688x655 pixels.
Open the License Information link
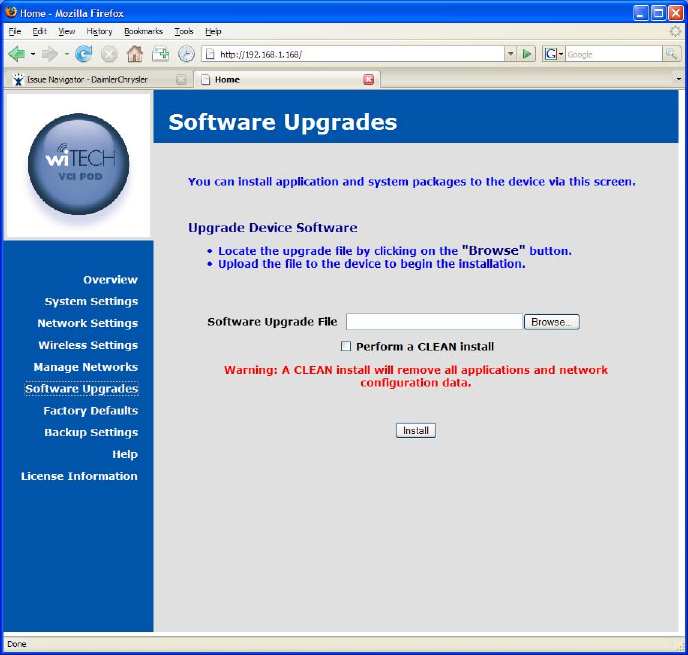(x=79, y=476)
